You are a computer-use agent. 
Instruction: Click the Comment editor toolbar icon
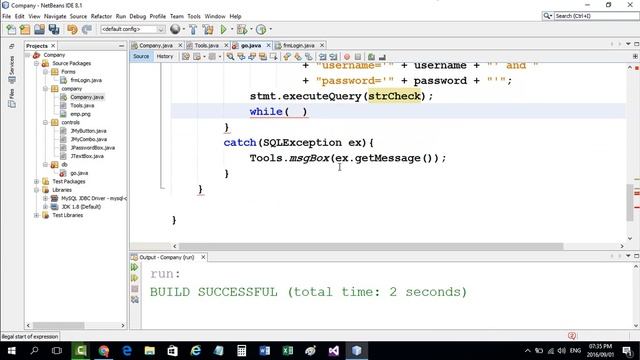click(371, 57)
